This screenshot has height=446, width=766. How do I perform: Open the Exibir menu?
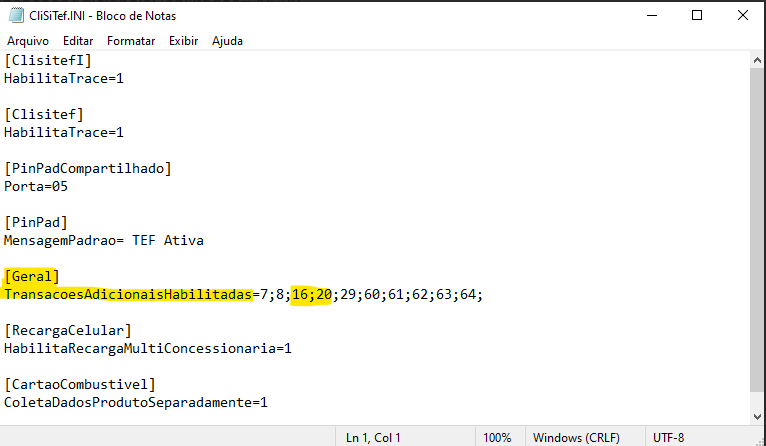(x=184, y=41)
